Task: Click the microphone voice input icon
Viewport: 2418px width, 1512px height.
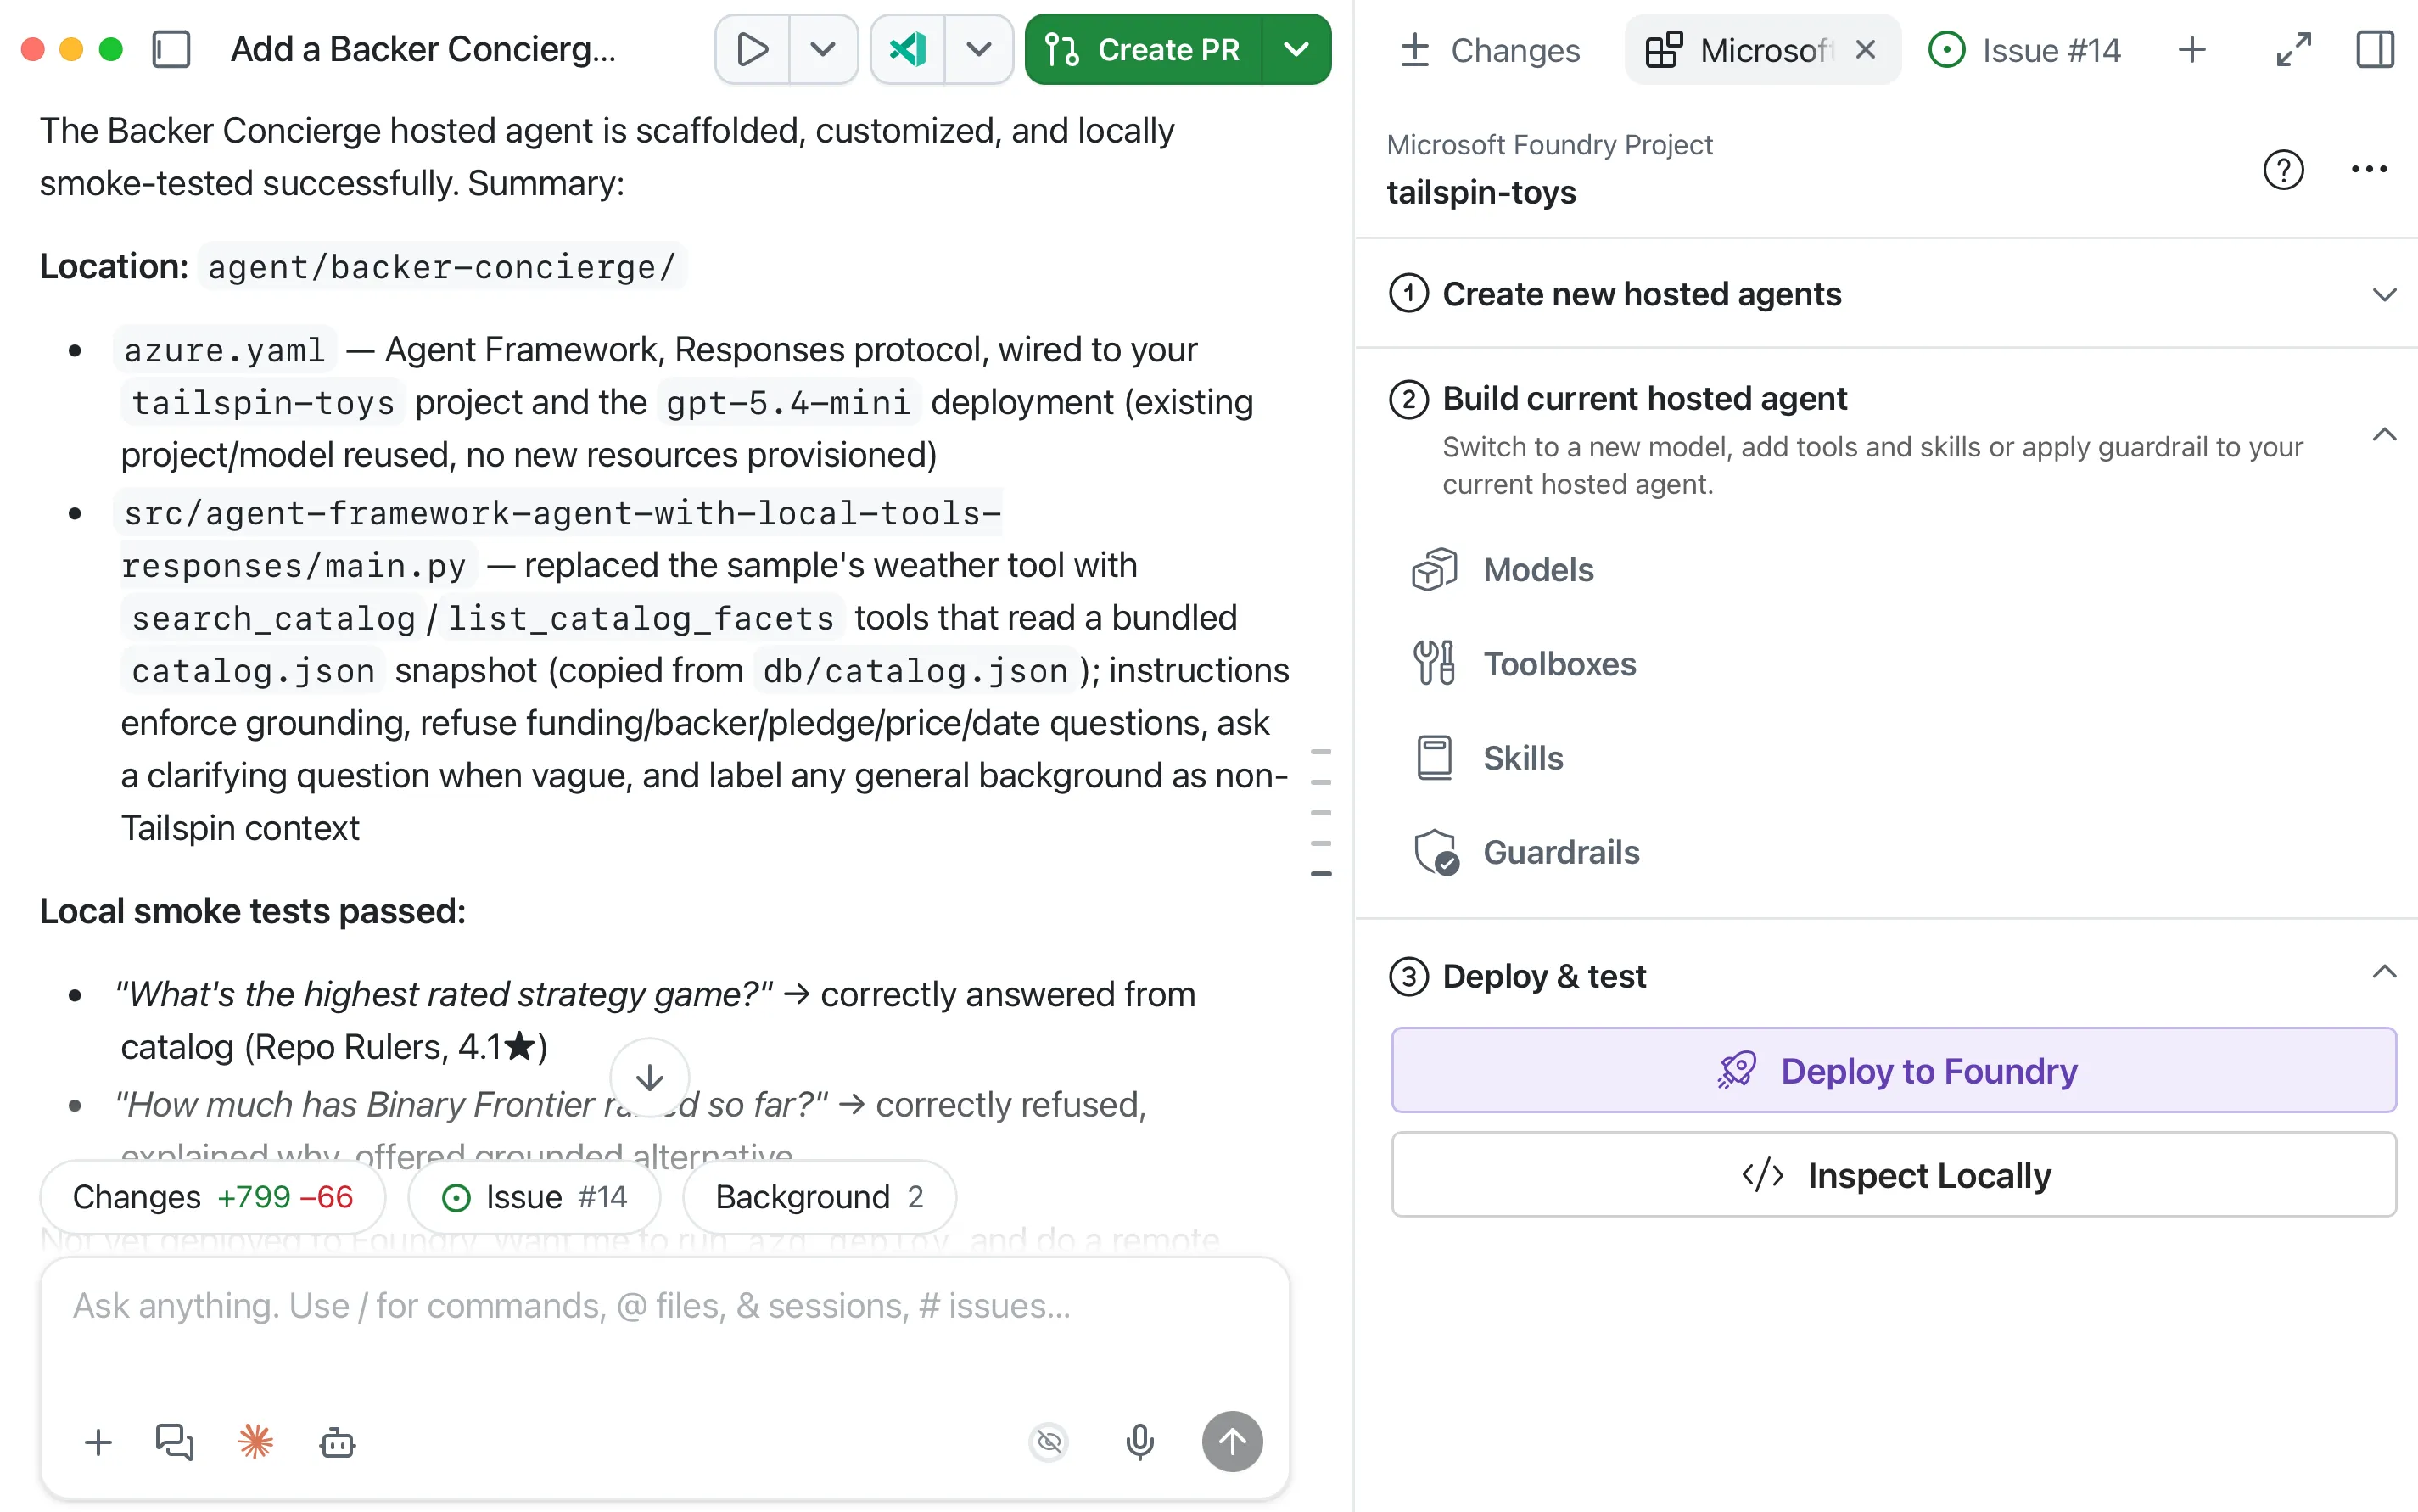Action: [1140, 1442]
